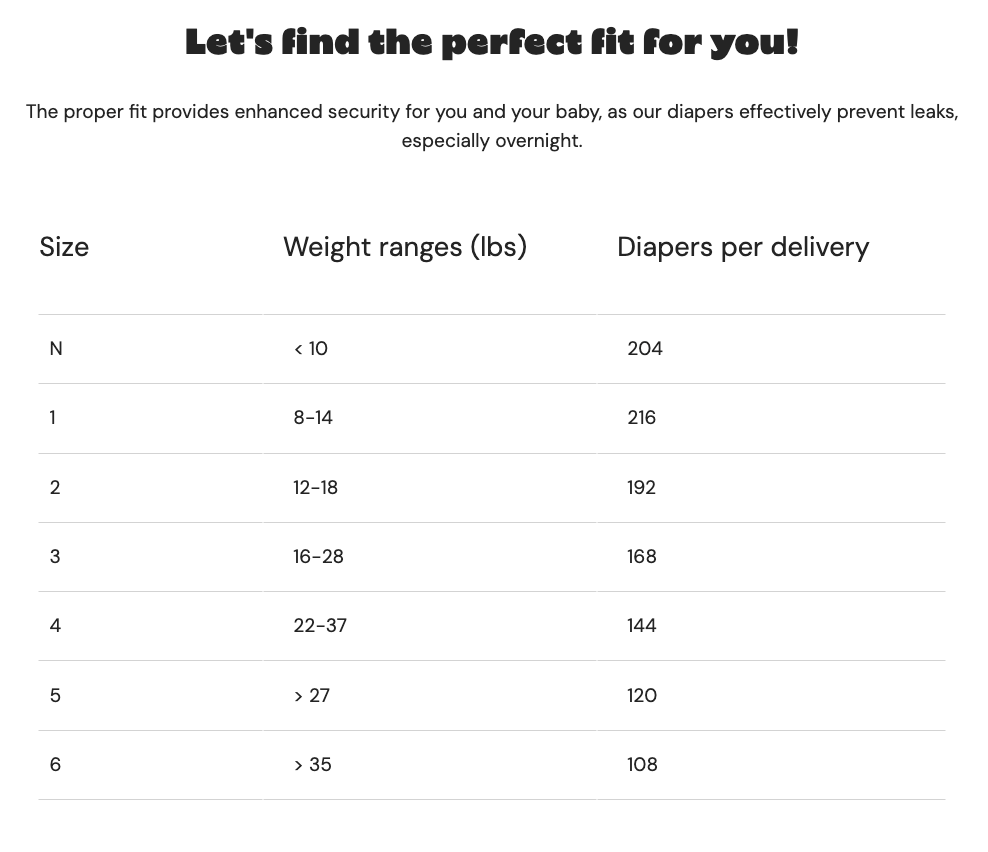Select the Size column header
988x852 pixels.
click(x=64, y=246)
